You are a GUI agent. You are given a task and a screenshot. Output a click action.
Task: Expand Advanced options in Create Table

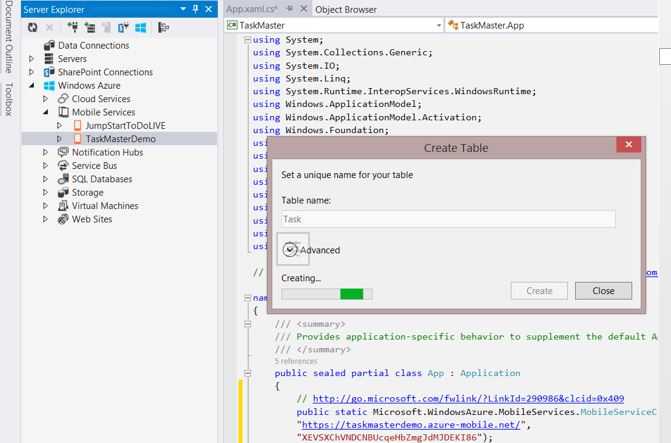tap(290, 250)
